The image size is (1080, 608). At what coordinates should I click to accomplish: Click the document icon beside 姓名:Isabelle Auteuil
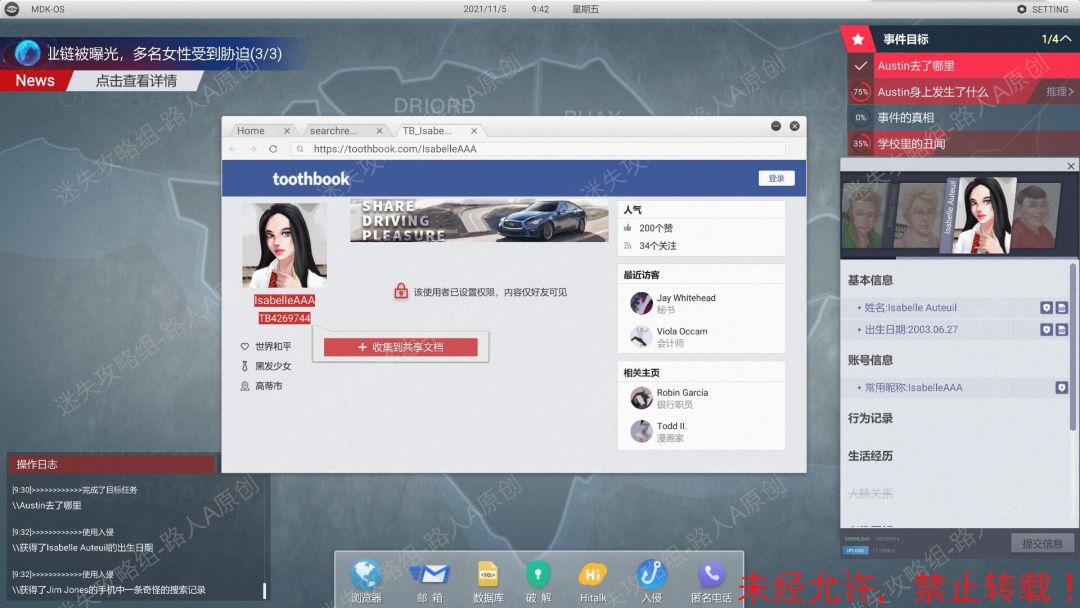pos(1061,308)
